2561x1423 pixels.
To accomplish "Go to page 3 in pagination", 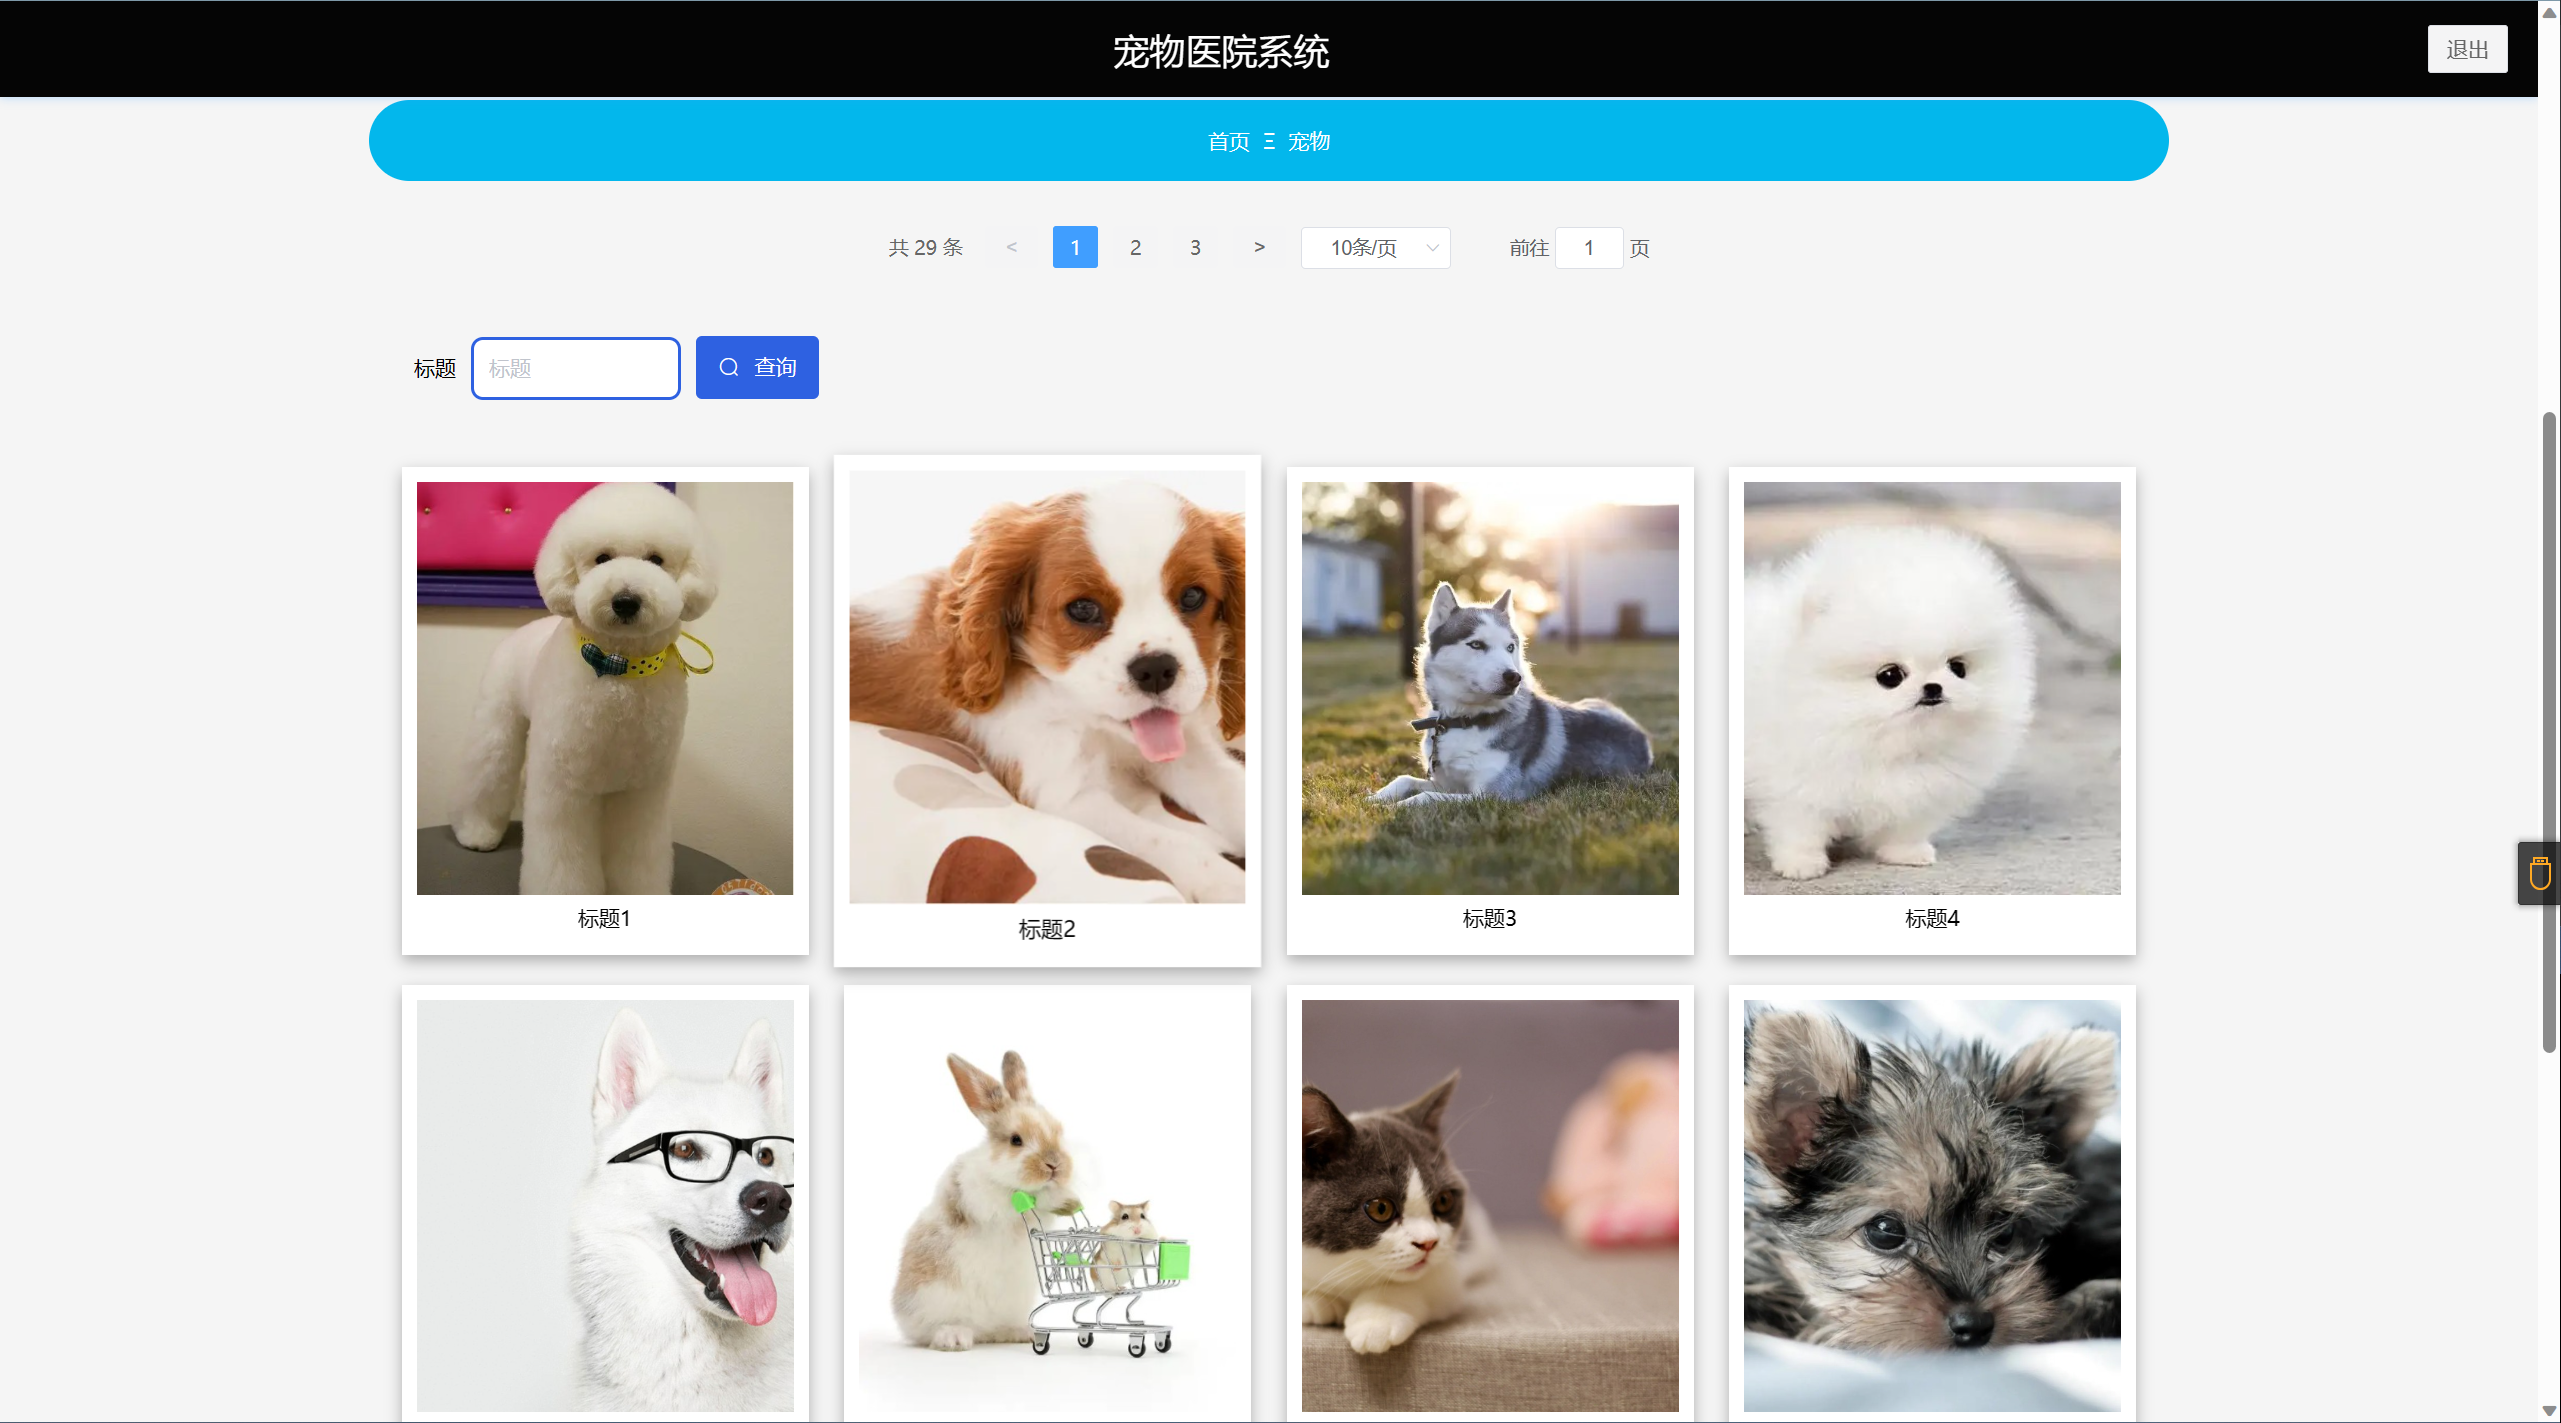I will click(1195, 247).
